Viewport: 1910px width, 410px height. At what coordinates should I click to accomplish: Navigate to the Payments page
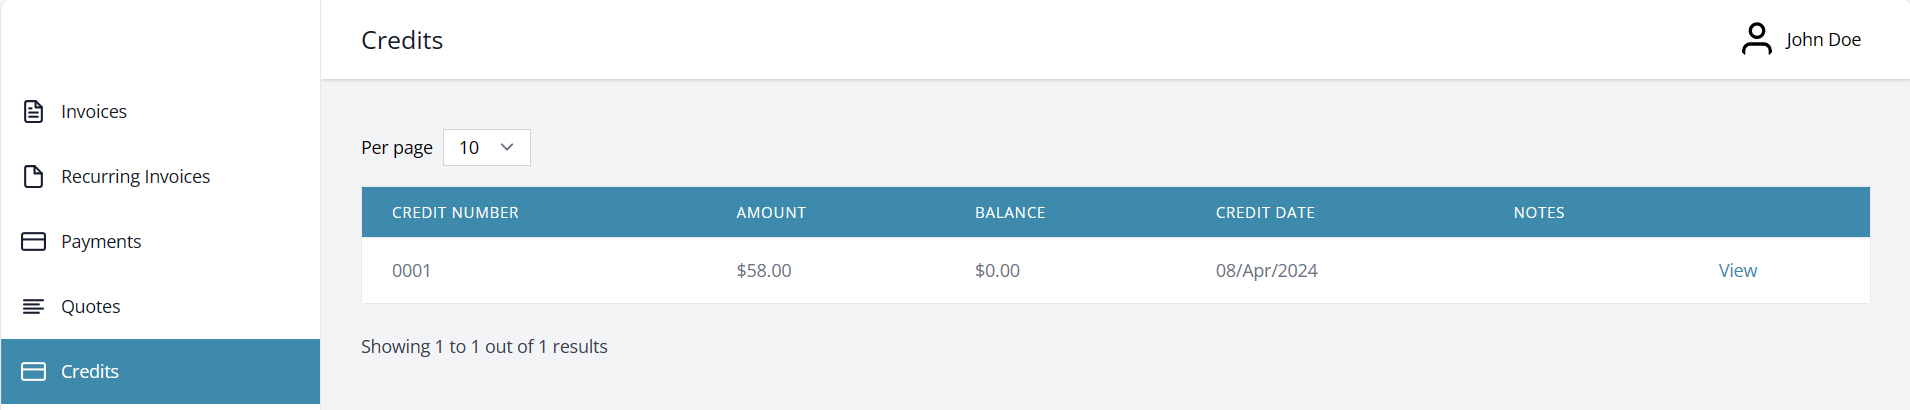[101, 241]
